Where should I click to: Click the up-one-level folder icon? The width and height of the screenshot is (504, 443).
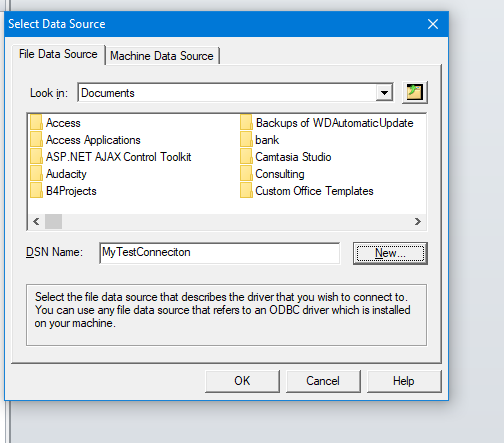pyautogui.click(x=415, y=92)
